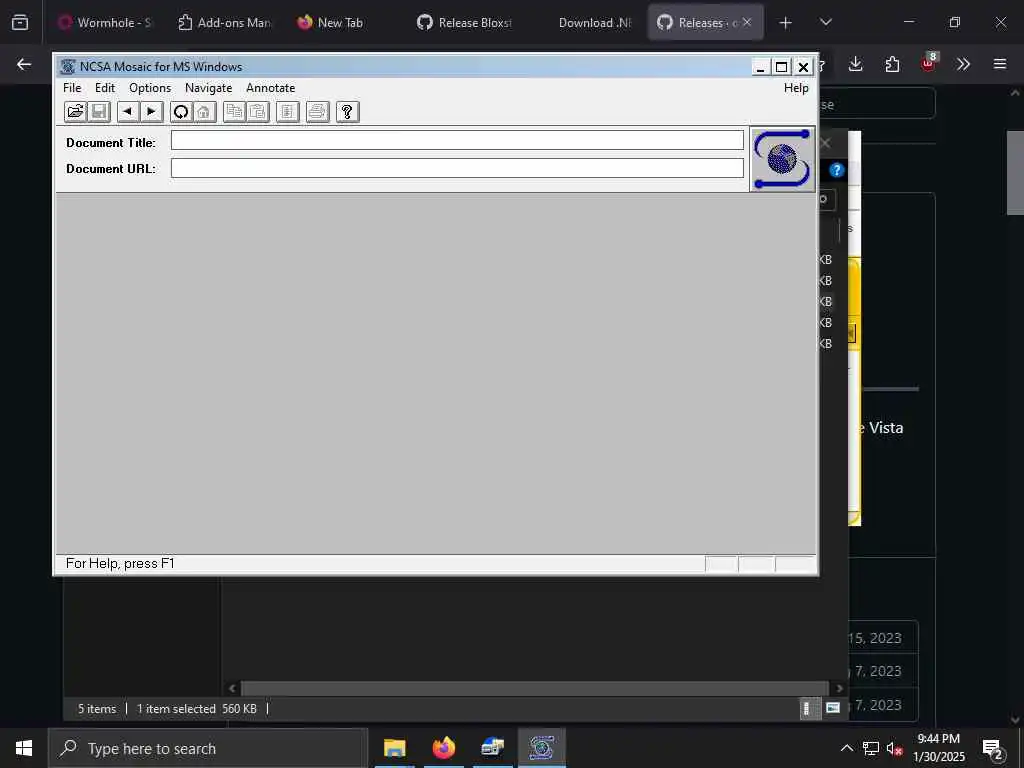Click the File Explorer horizontal scrollbar
The image size is (1024, 768).
tap(535, 688)
